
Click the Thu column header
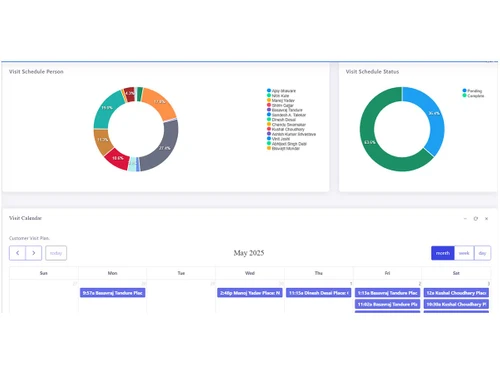click(x=319, y=273)
